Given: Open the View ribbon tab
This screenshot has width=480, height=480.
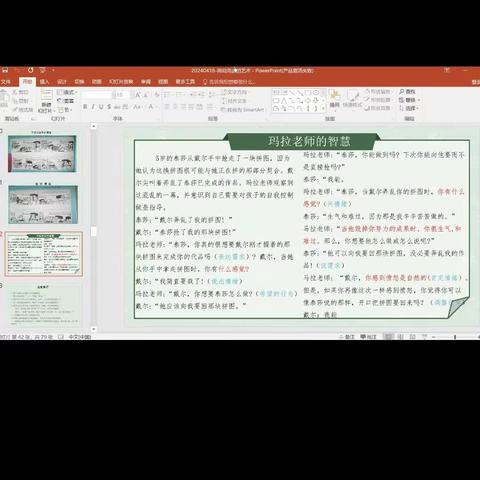Looking at the screenshot, I should tap(163, 82).
